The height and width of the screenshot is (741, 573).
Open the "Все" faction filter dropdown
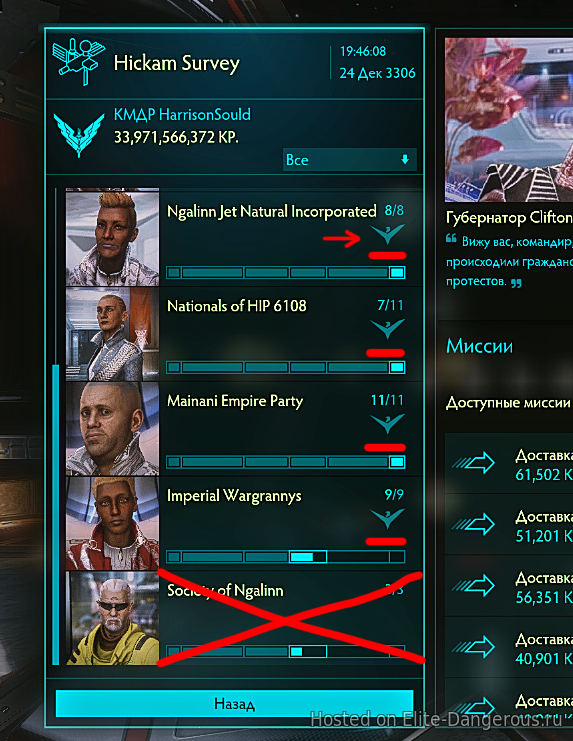coord(350,160)
